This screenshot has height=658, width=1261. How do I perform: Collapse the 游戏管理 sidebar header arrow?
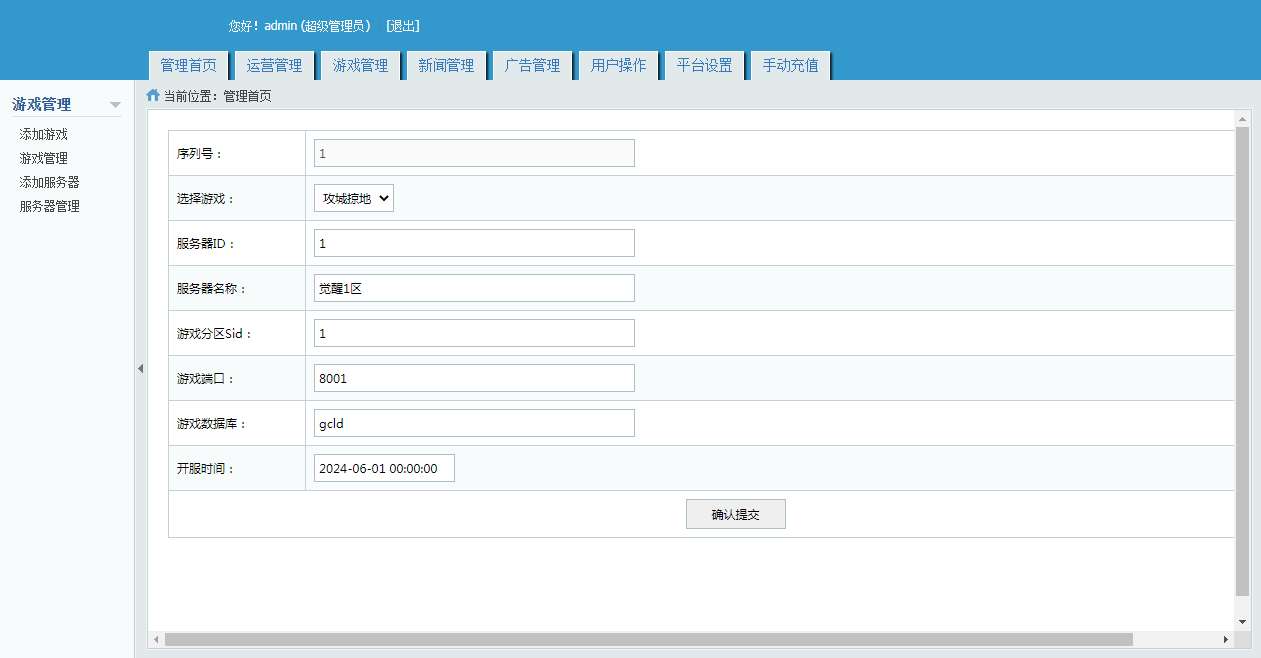point(115,105)
